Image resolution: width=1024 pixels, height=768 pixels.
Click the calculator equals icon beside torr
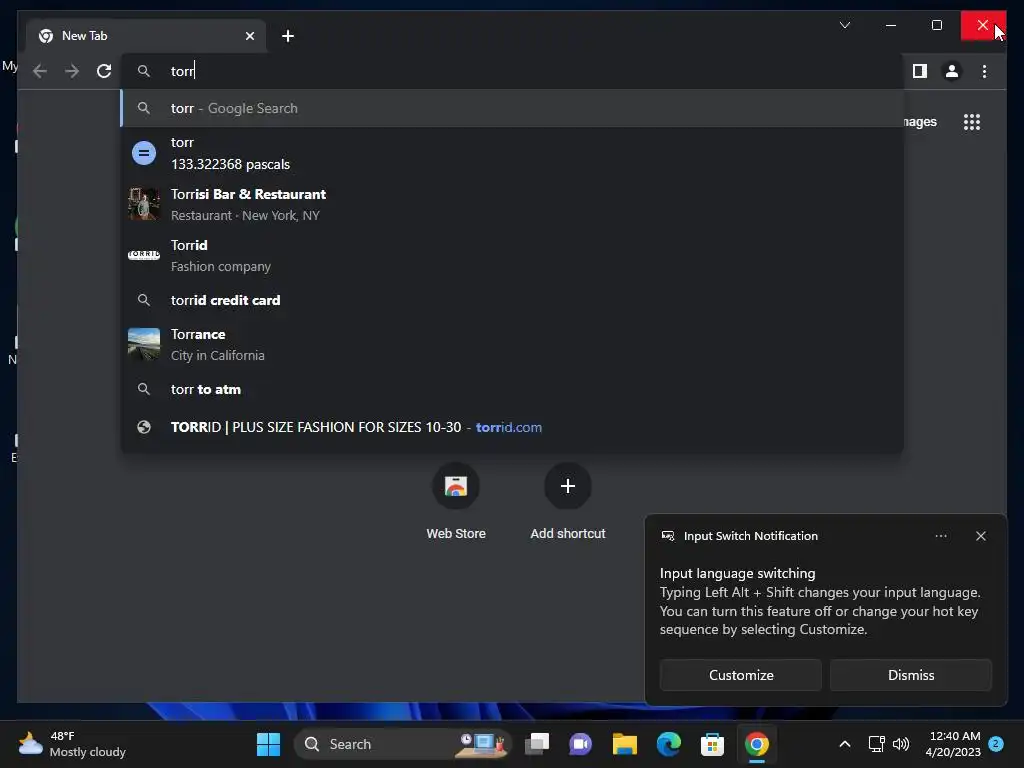(144, 153)
